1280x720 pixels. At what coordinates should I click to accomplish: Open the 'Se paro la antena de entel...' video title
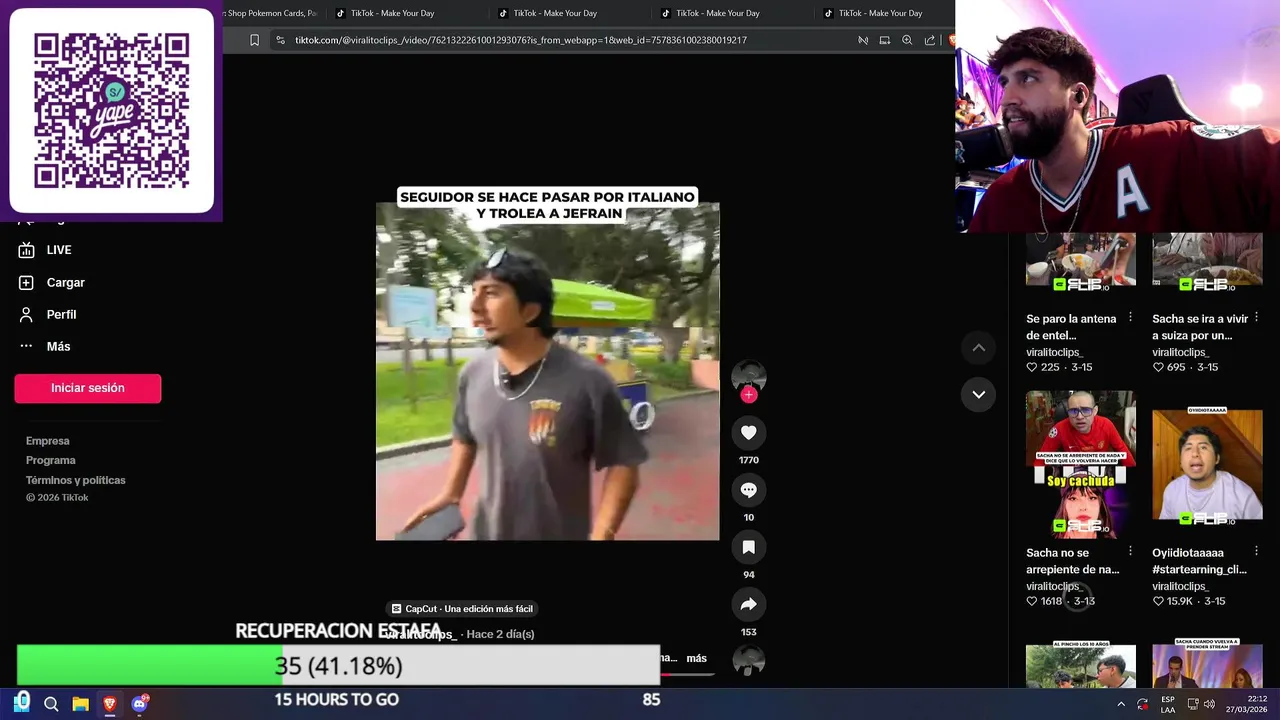point(1071,327)
